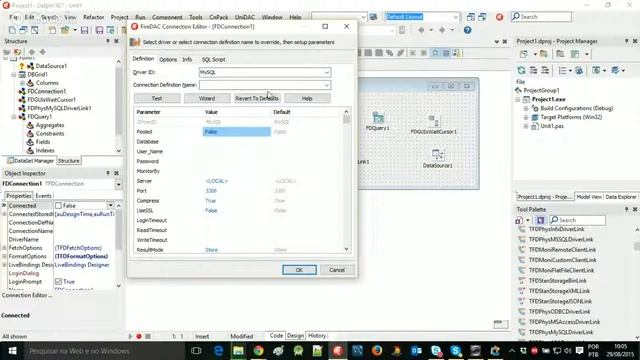Image resolution: width=640 pixels, height=360 pixels.
Task: Select DataSource1 in Structure tree
Action: tap(51, 66)
